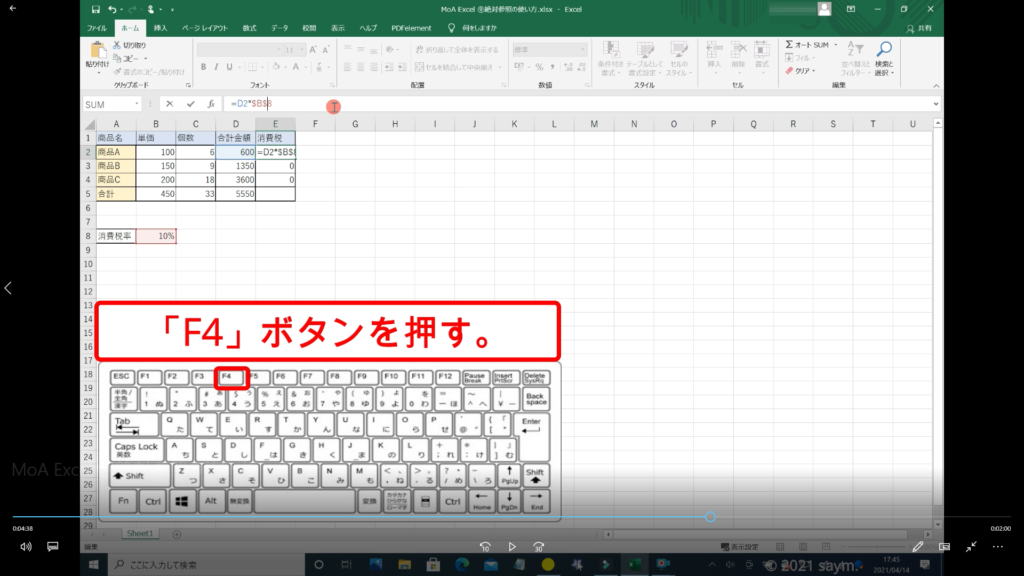Image resolution: width=1024 pixels, height=576 pixels.
Task: Expand the formula bar with the chevron
Action: click(936, 104)
